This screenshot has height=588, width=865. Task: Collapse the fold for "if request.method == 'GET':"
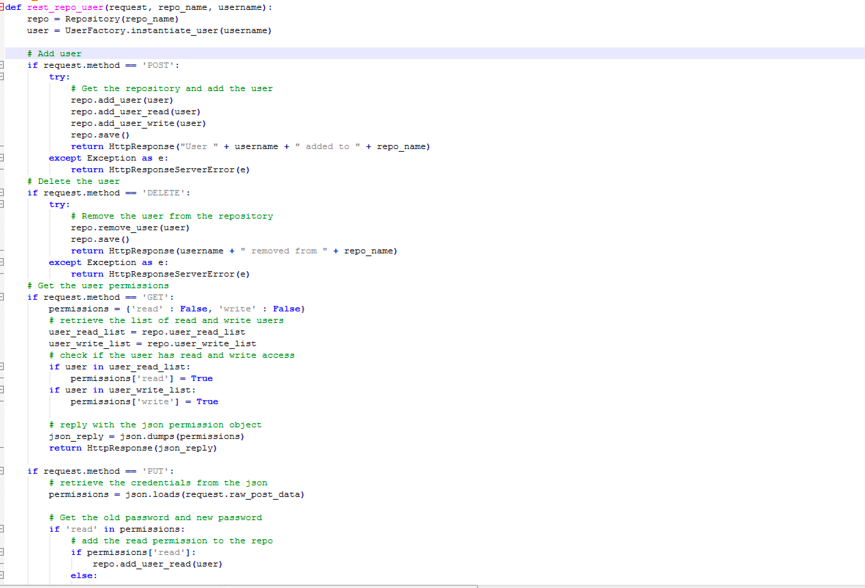tap(2, 297)
